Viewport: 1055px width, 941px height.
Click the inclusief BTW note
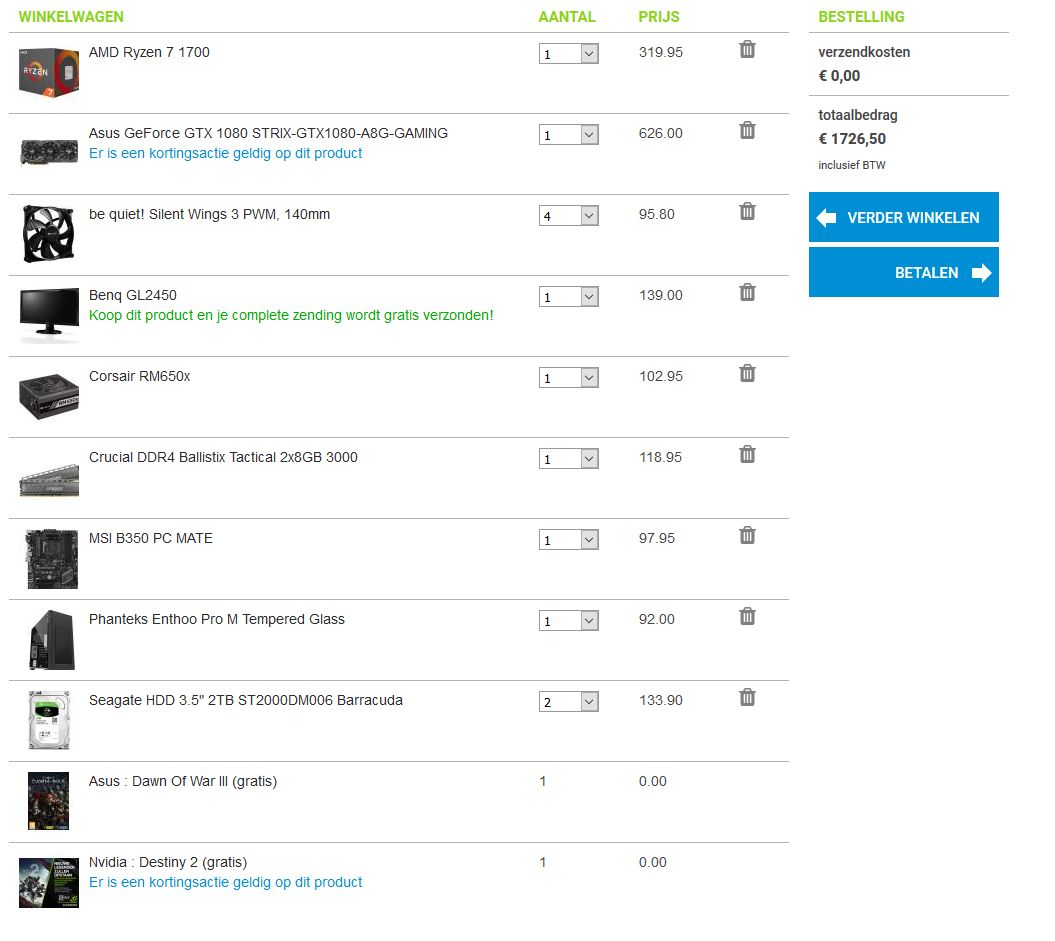click(852, 165)
